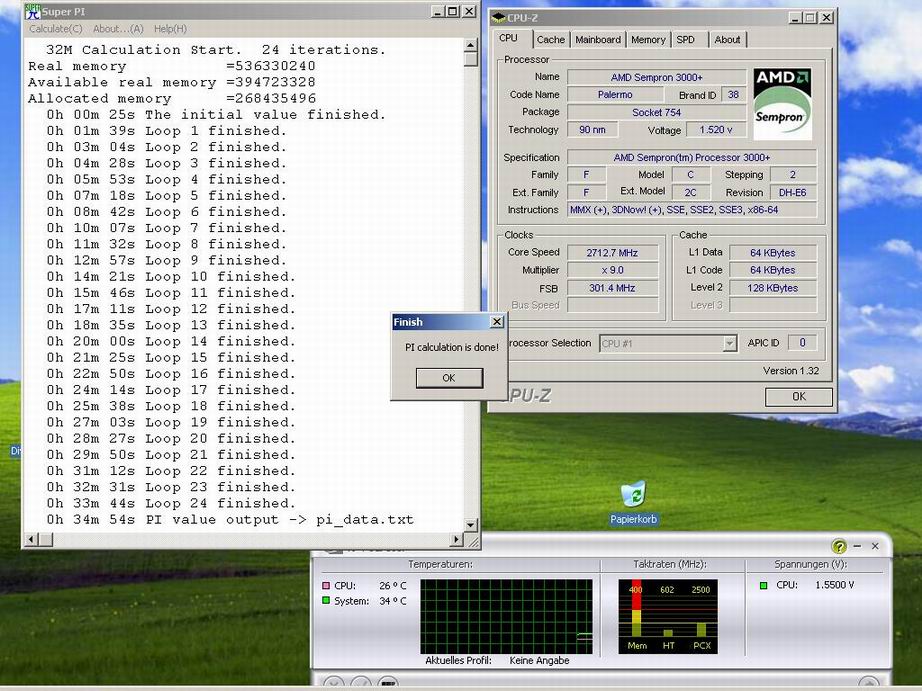
Task: Click the Multiplier value 'x 9.0'
Action: (612, 270)
